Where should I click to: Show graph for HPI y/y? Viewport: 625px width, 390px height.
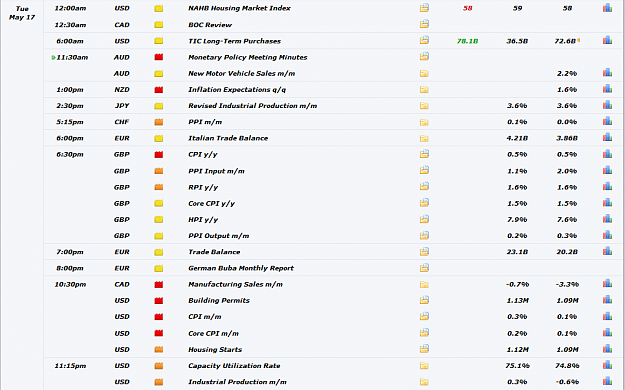coord(607,219)
